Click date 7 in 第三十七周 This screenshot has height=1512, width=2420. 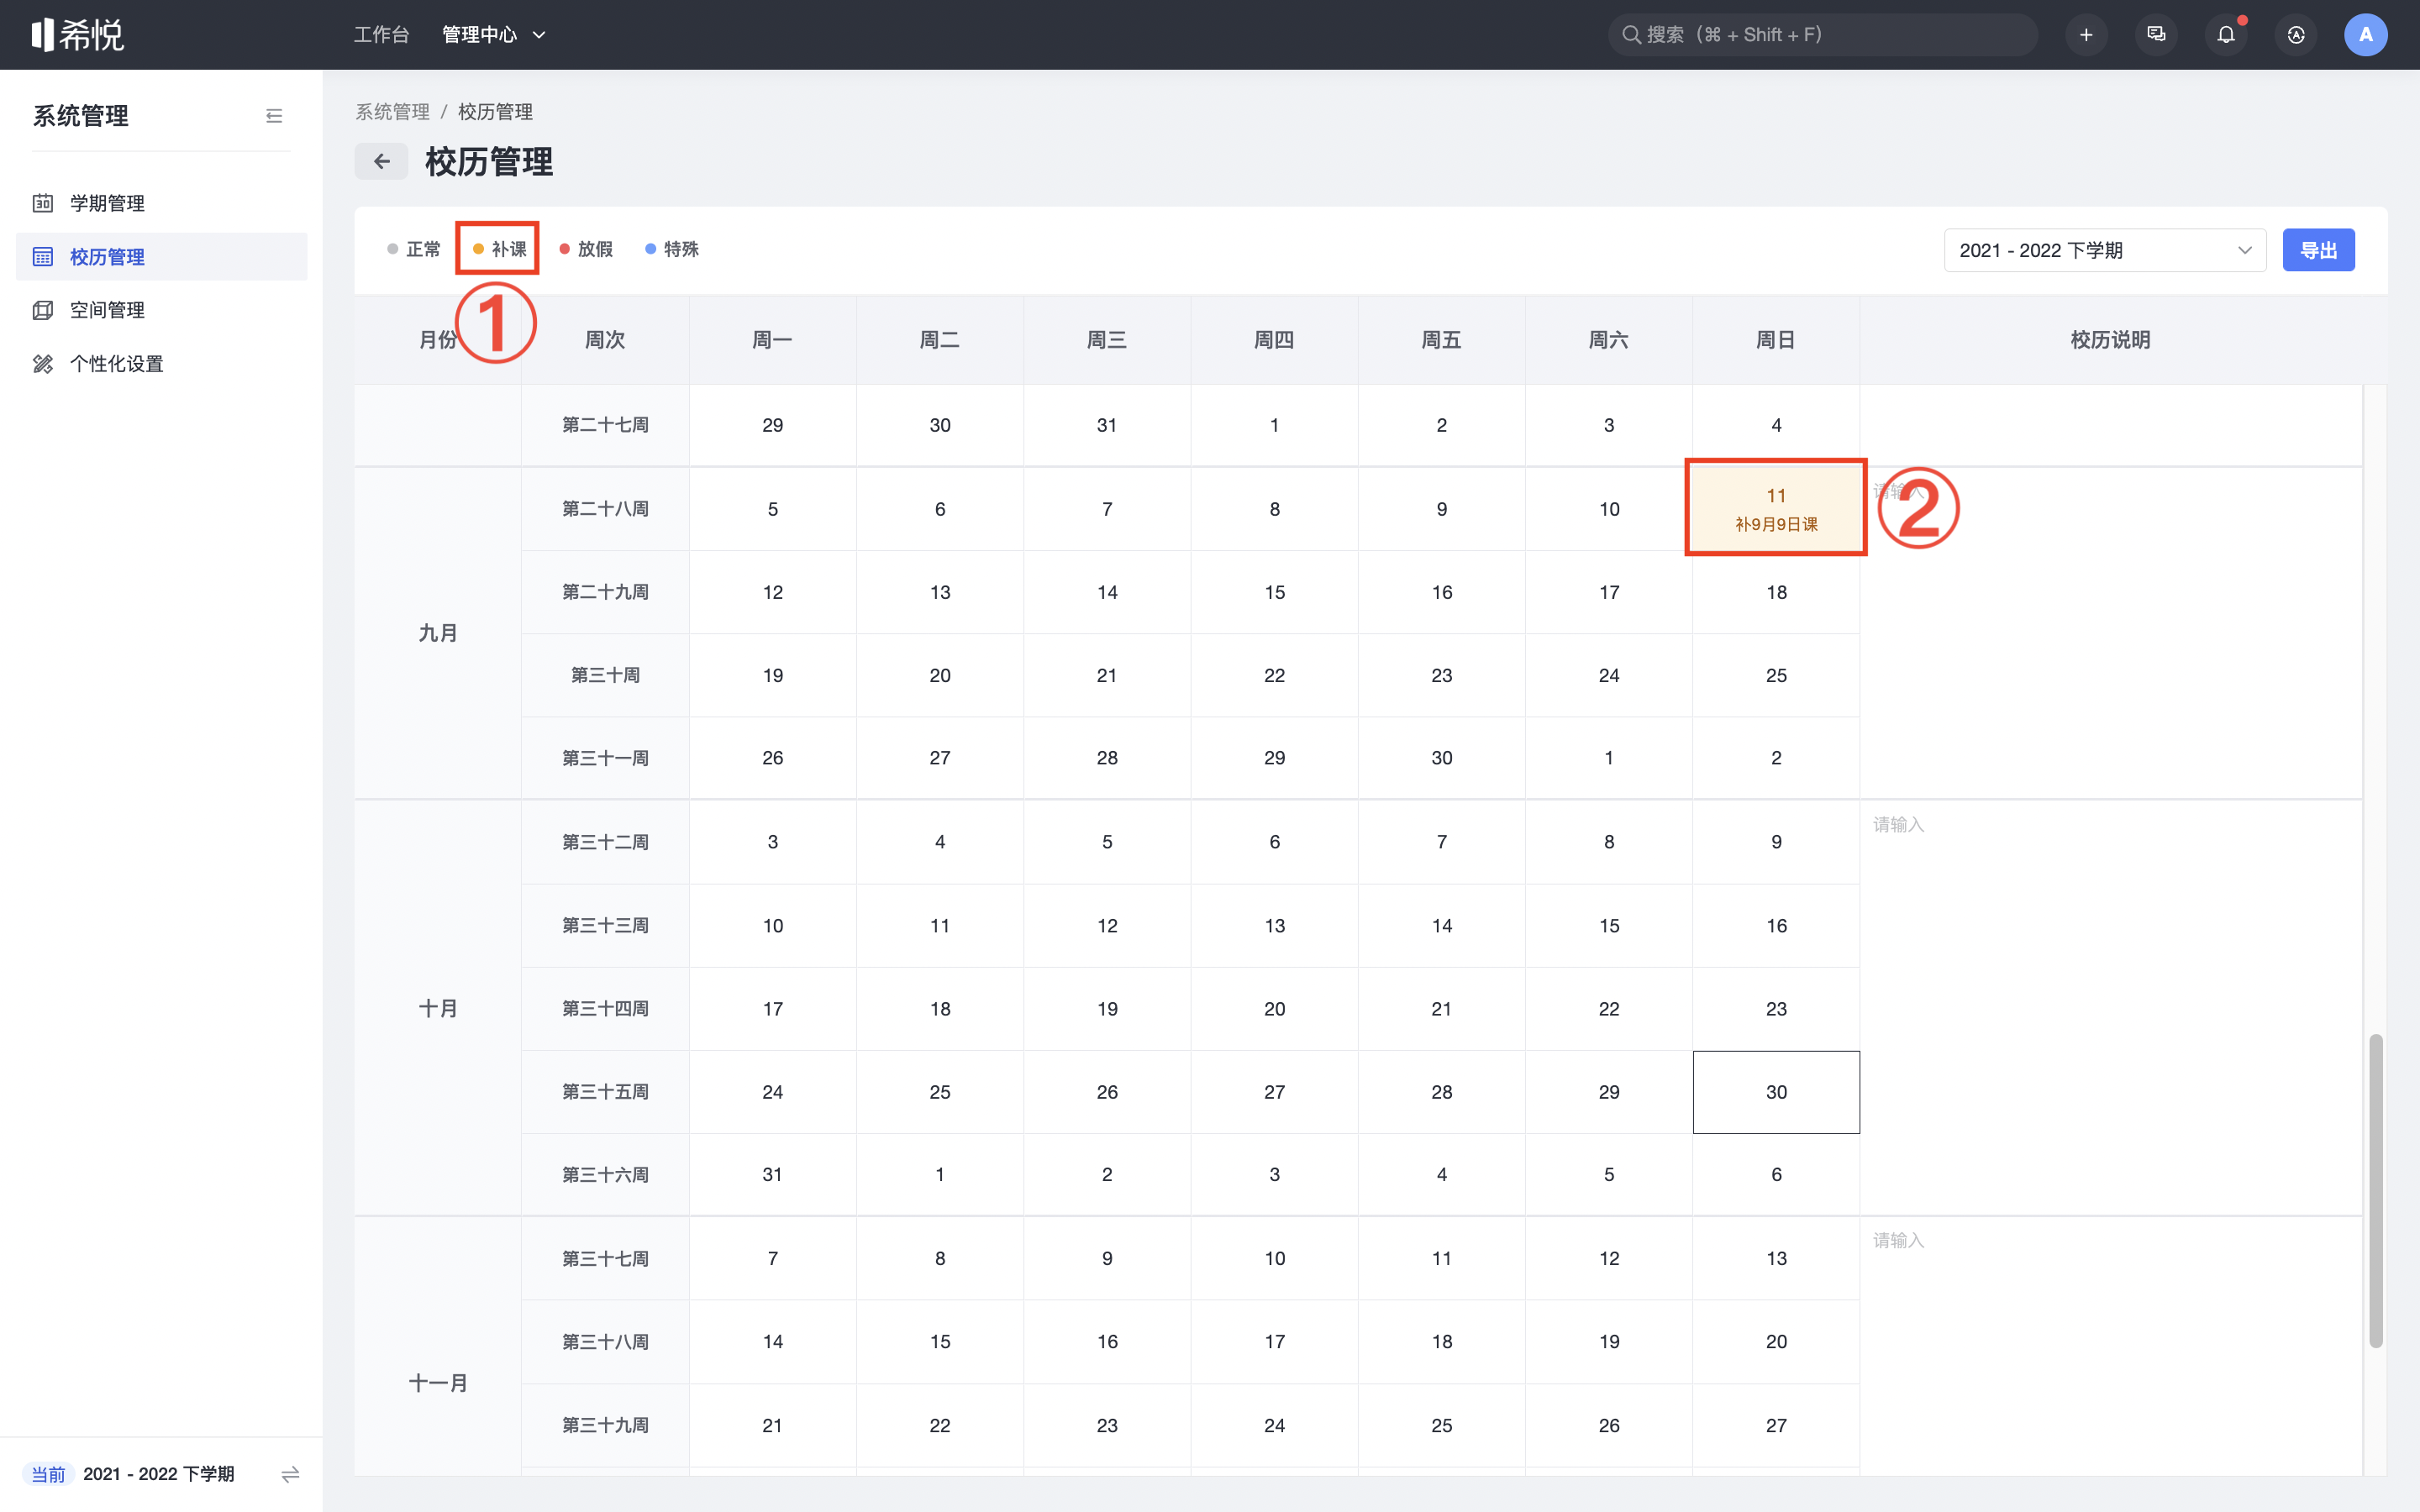point(772,1258)
